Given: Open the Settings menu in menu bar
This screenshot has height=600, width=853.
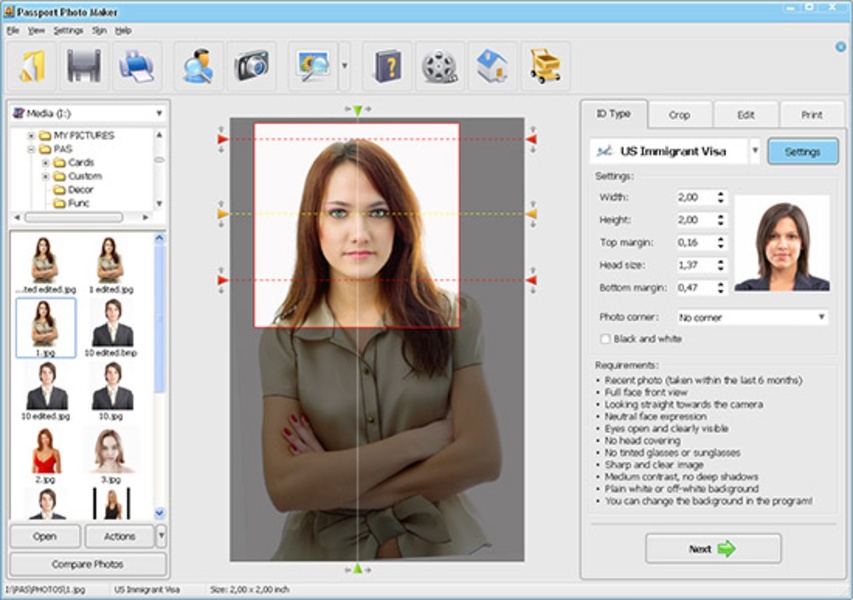Looking at the screenshot, I should 68,31.
